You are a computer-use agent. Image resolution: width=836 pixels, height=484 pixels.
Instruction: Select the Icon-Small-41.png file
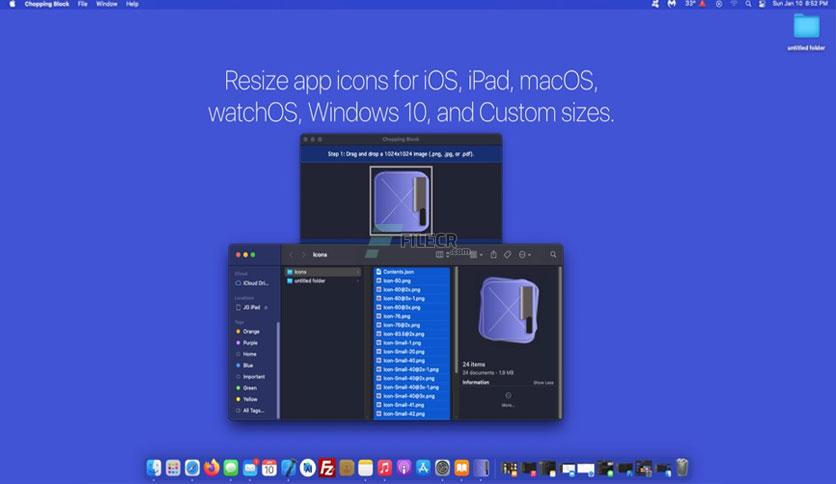pyautogui.click(x=412, y=405)
